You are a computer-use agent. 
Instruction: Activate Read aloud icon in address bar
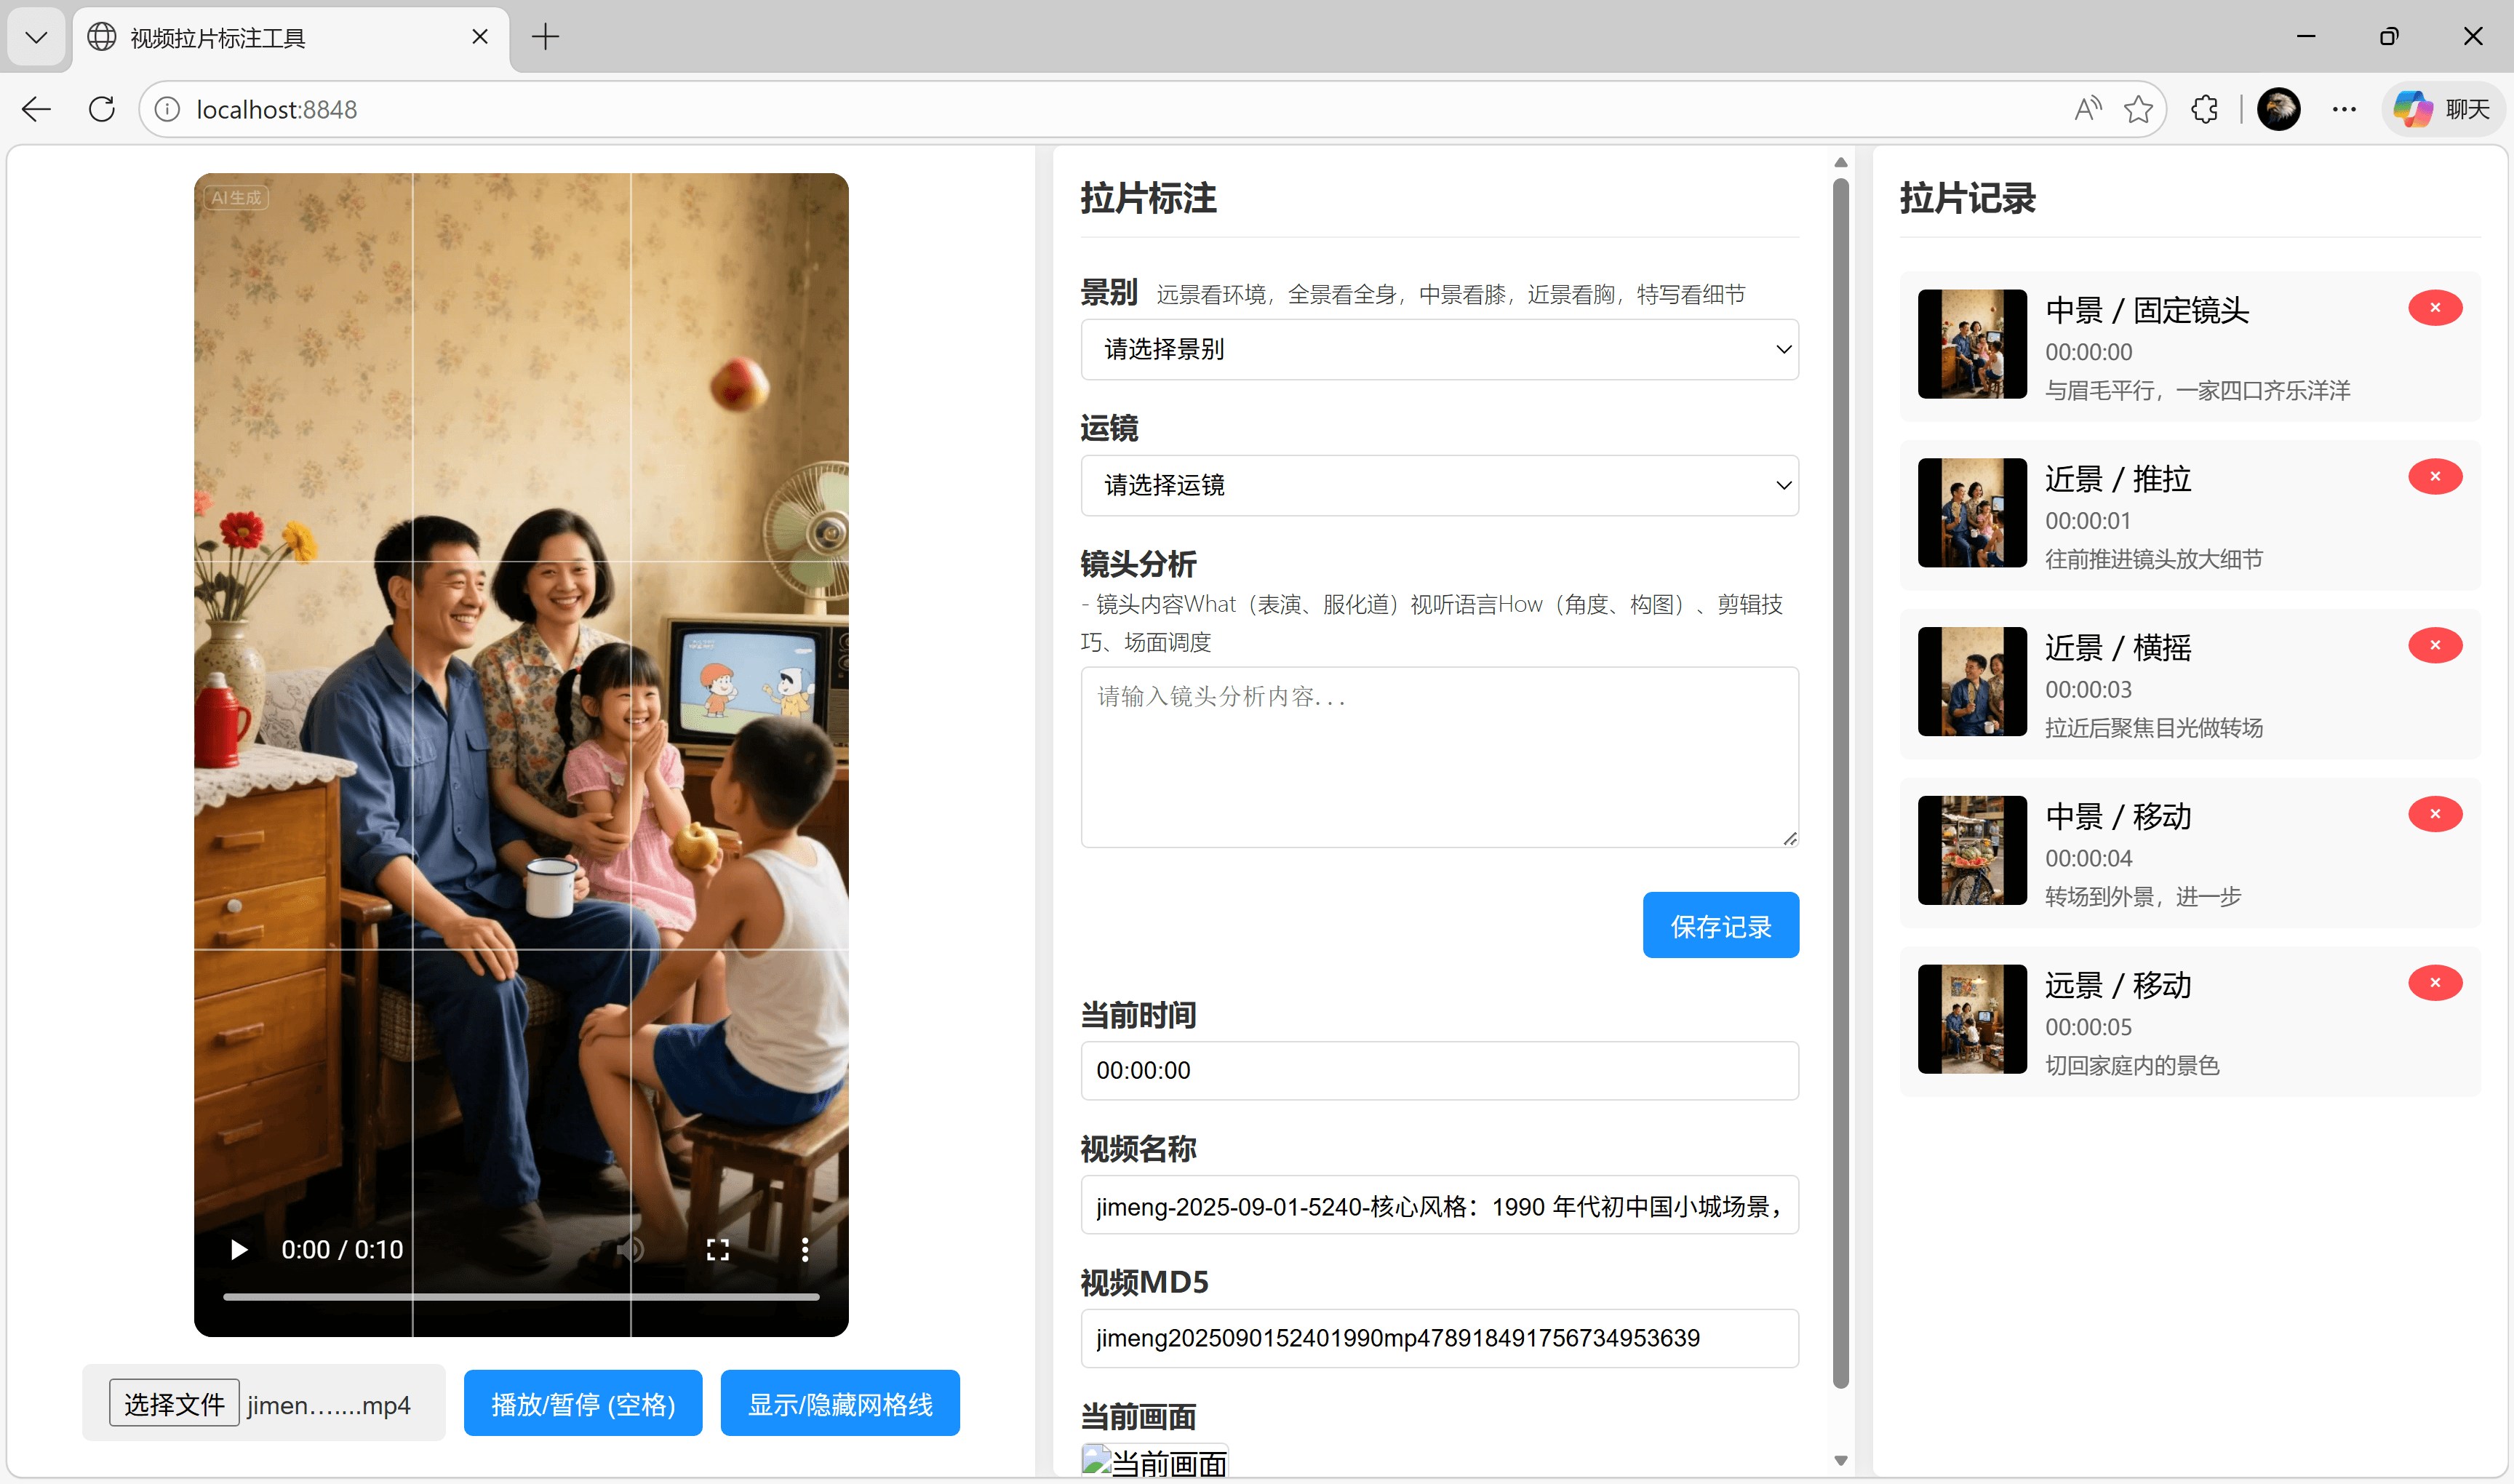click(2088, 109)
